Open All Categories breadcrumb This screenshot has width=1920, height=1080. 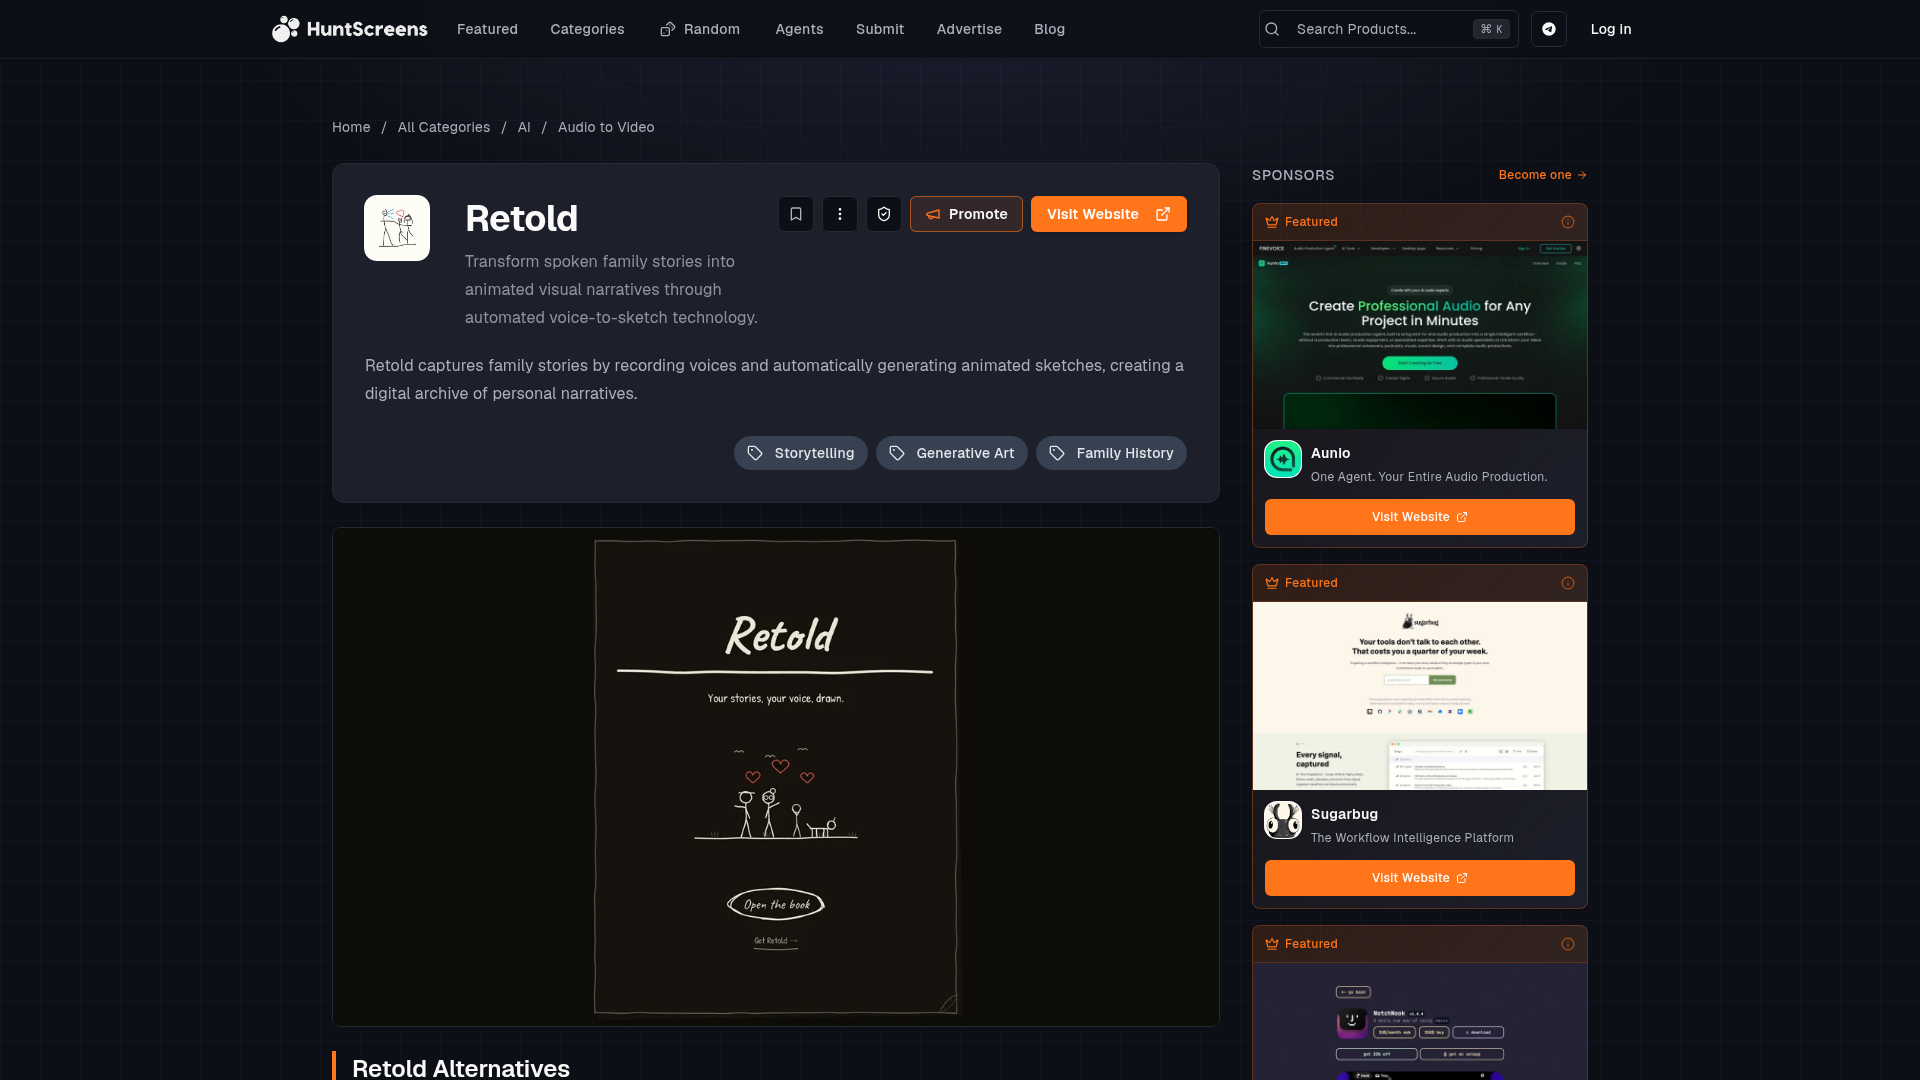444,127
